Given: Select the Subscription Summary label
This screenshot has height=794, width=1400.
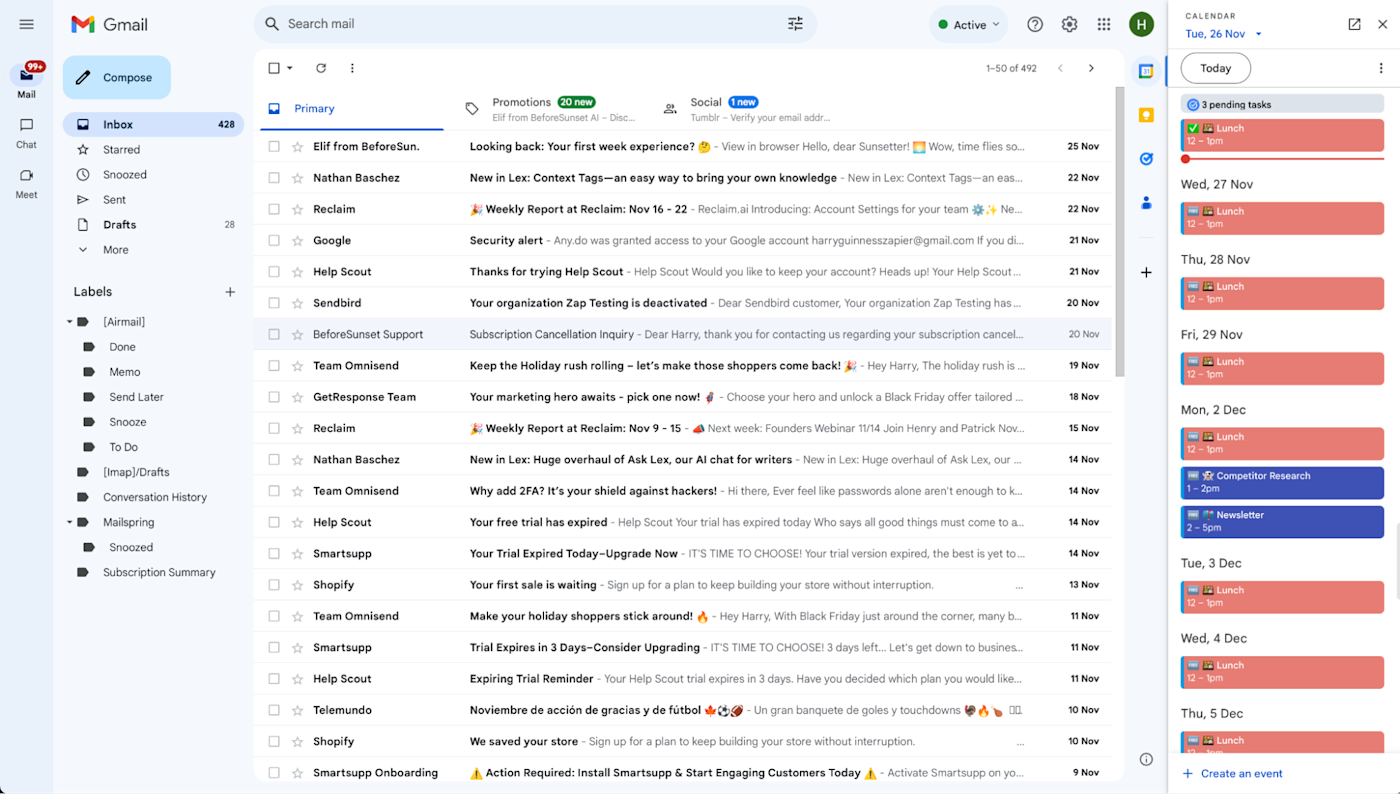Looking at the screenshot, I should tap(159, 572).
